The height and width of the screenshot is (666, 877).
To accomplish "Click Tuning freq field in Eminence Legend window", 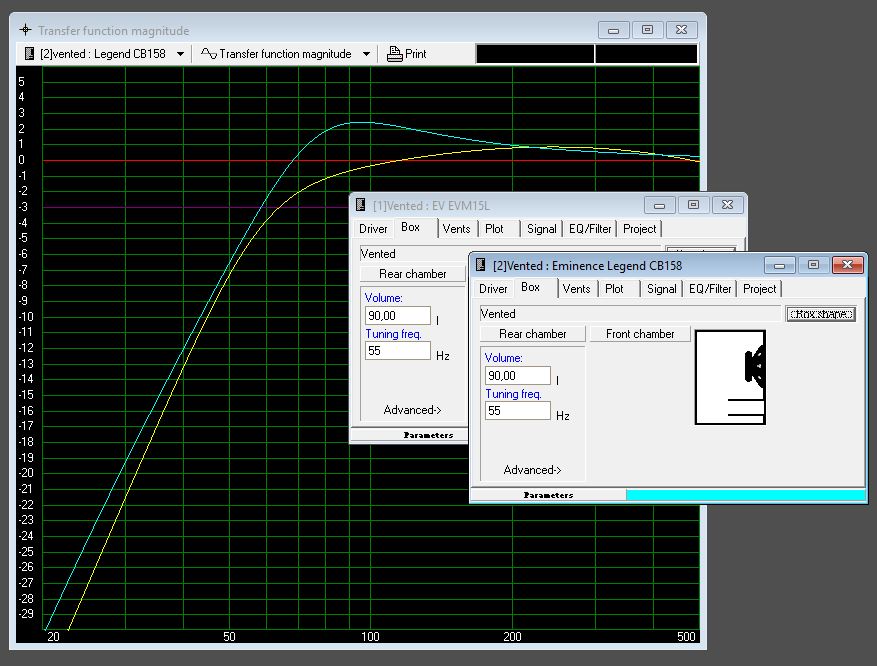I will click(x=517, y=410).
